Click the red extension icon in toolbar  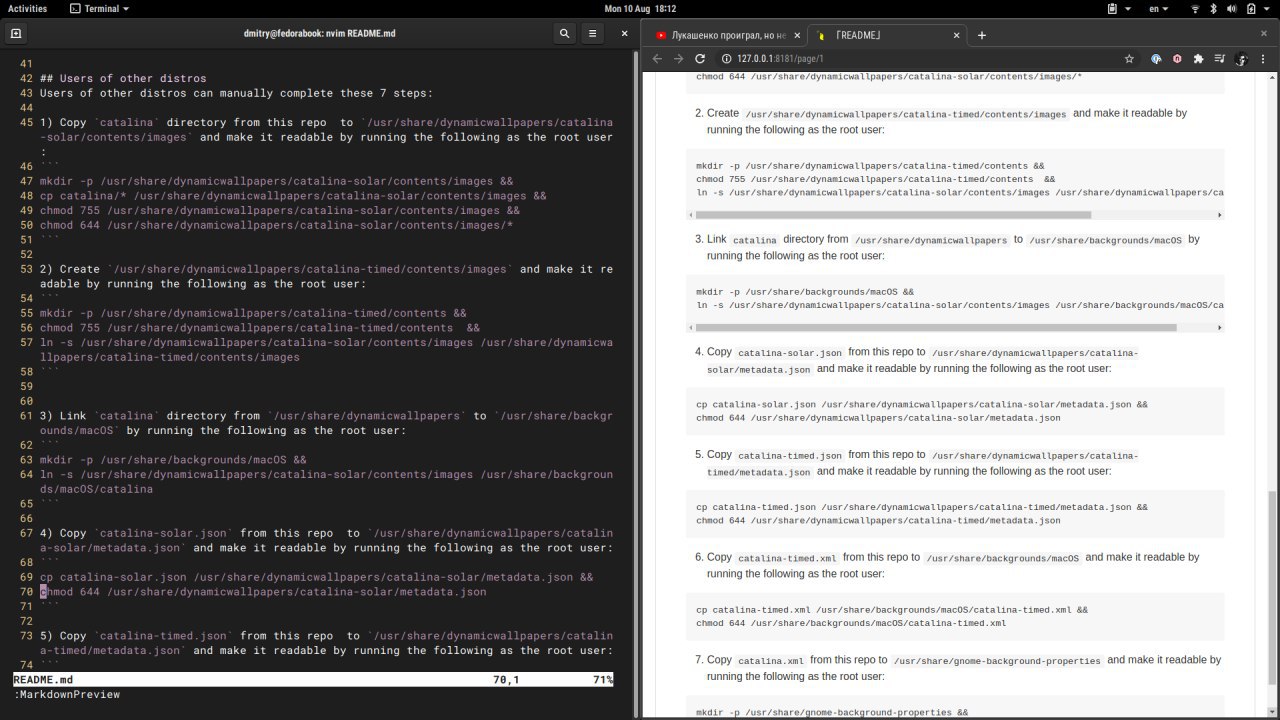click(1177, 58)
